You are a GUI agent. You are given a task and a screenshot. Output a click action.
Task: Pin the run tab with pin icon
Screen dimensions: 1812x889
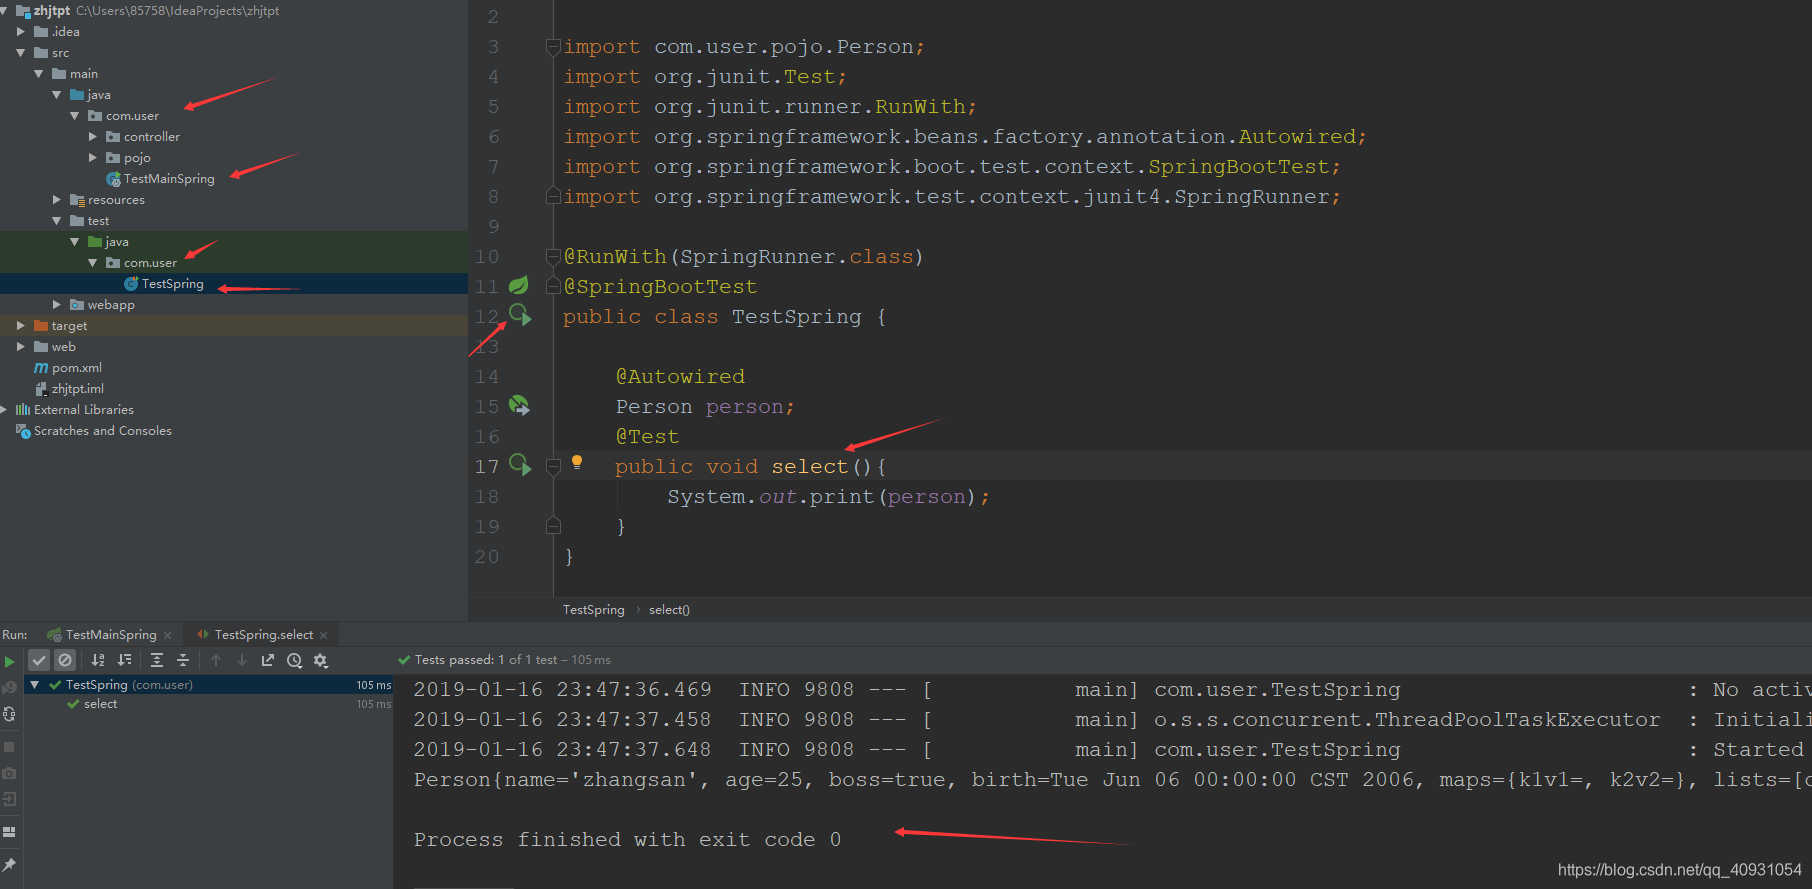point(9,865)
